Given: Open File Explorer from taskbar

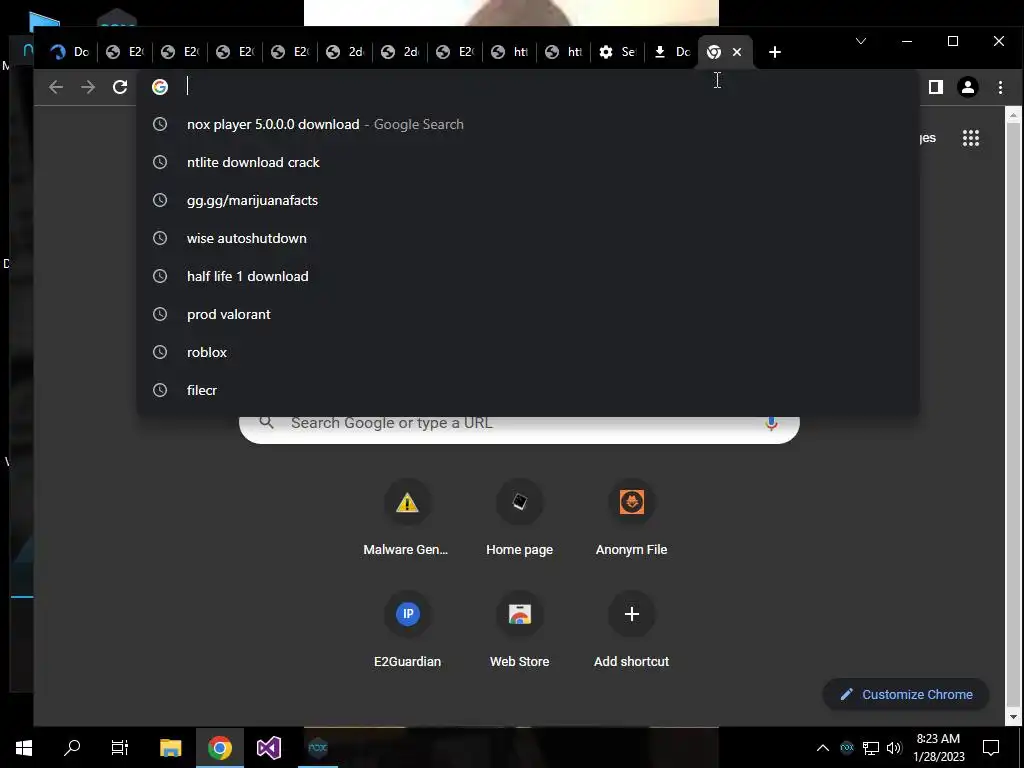Looking at the screenshot, I should (170, 748).
